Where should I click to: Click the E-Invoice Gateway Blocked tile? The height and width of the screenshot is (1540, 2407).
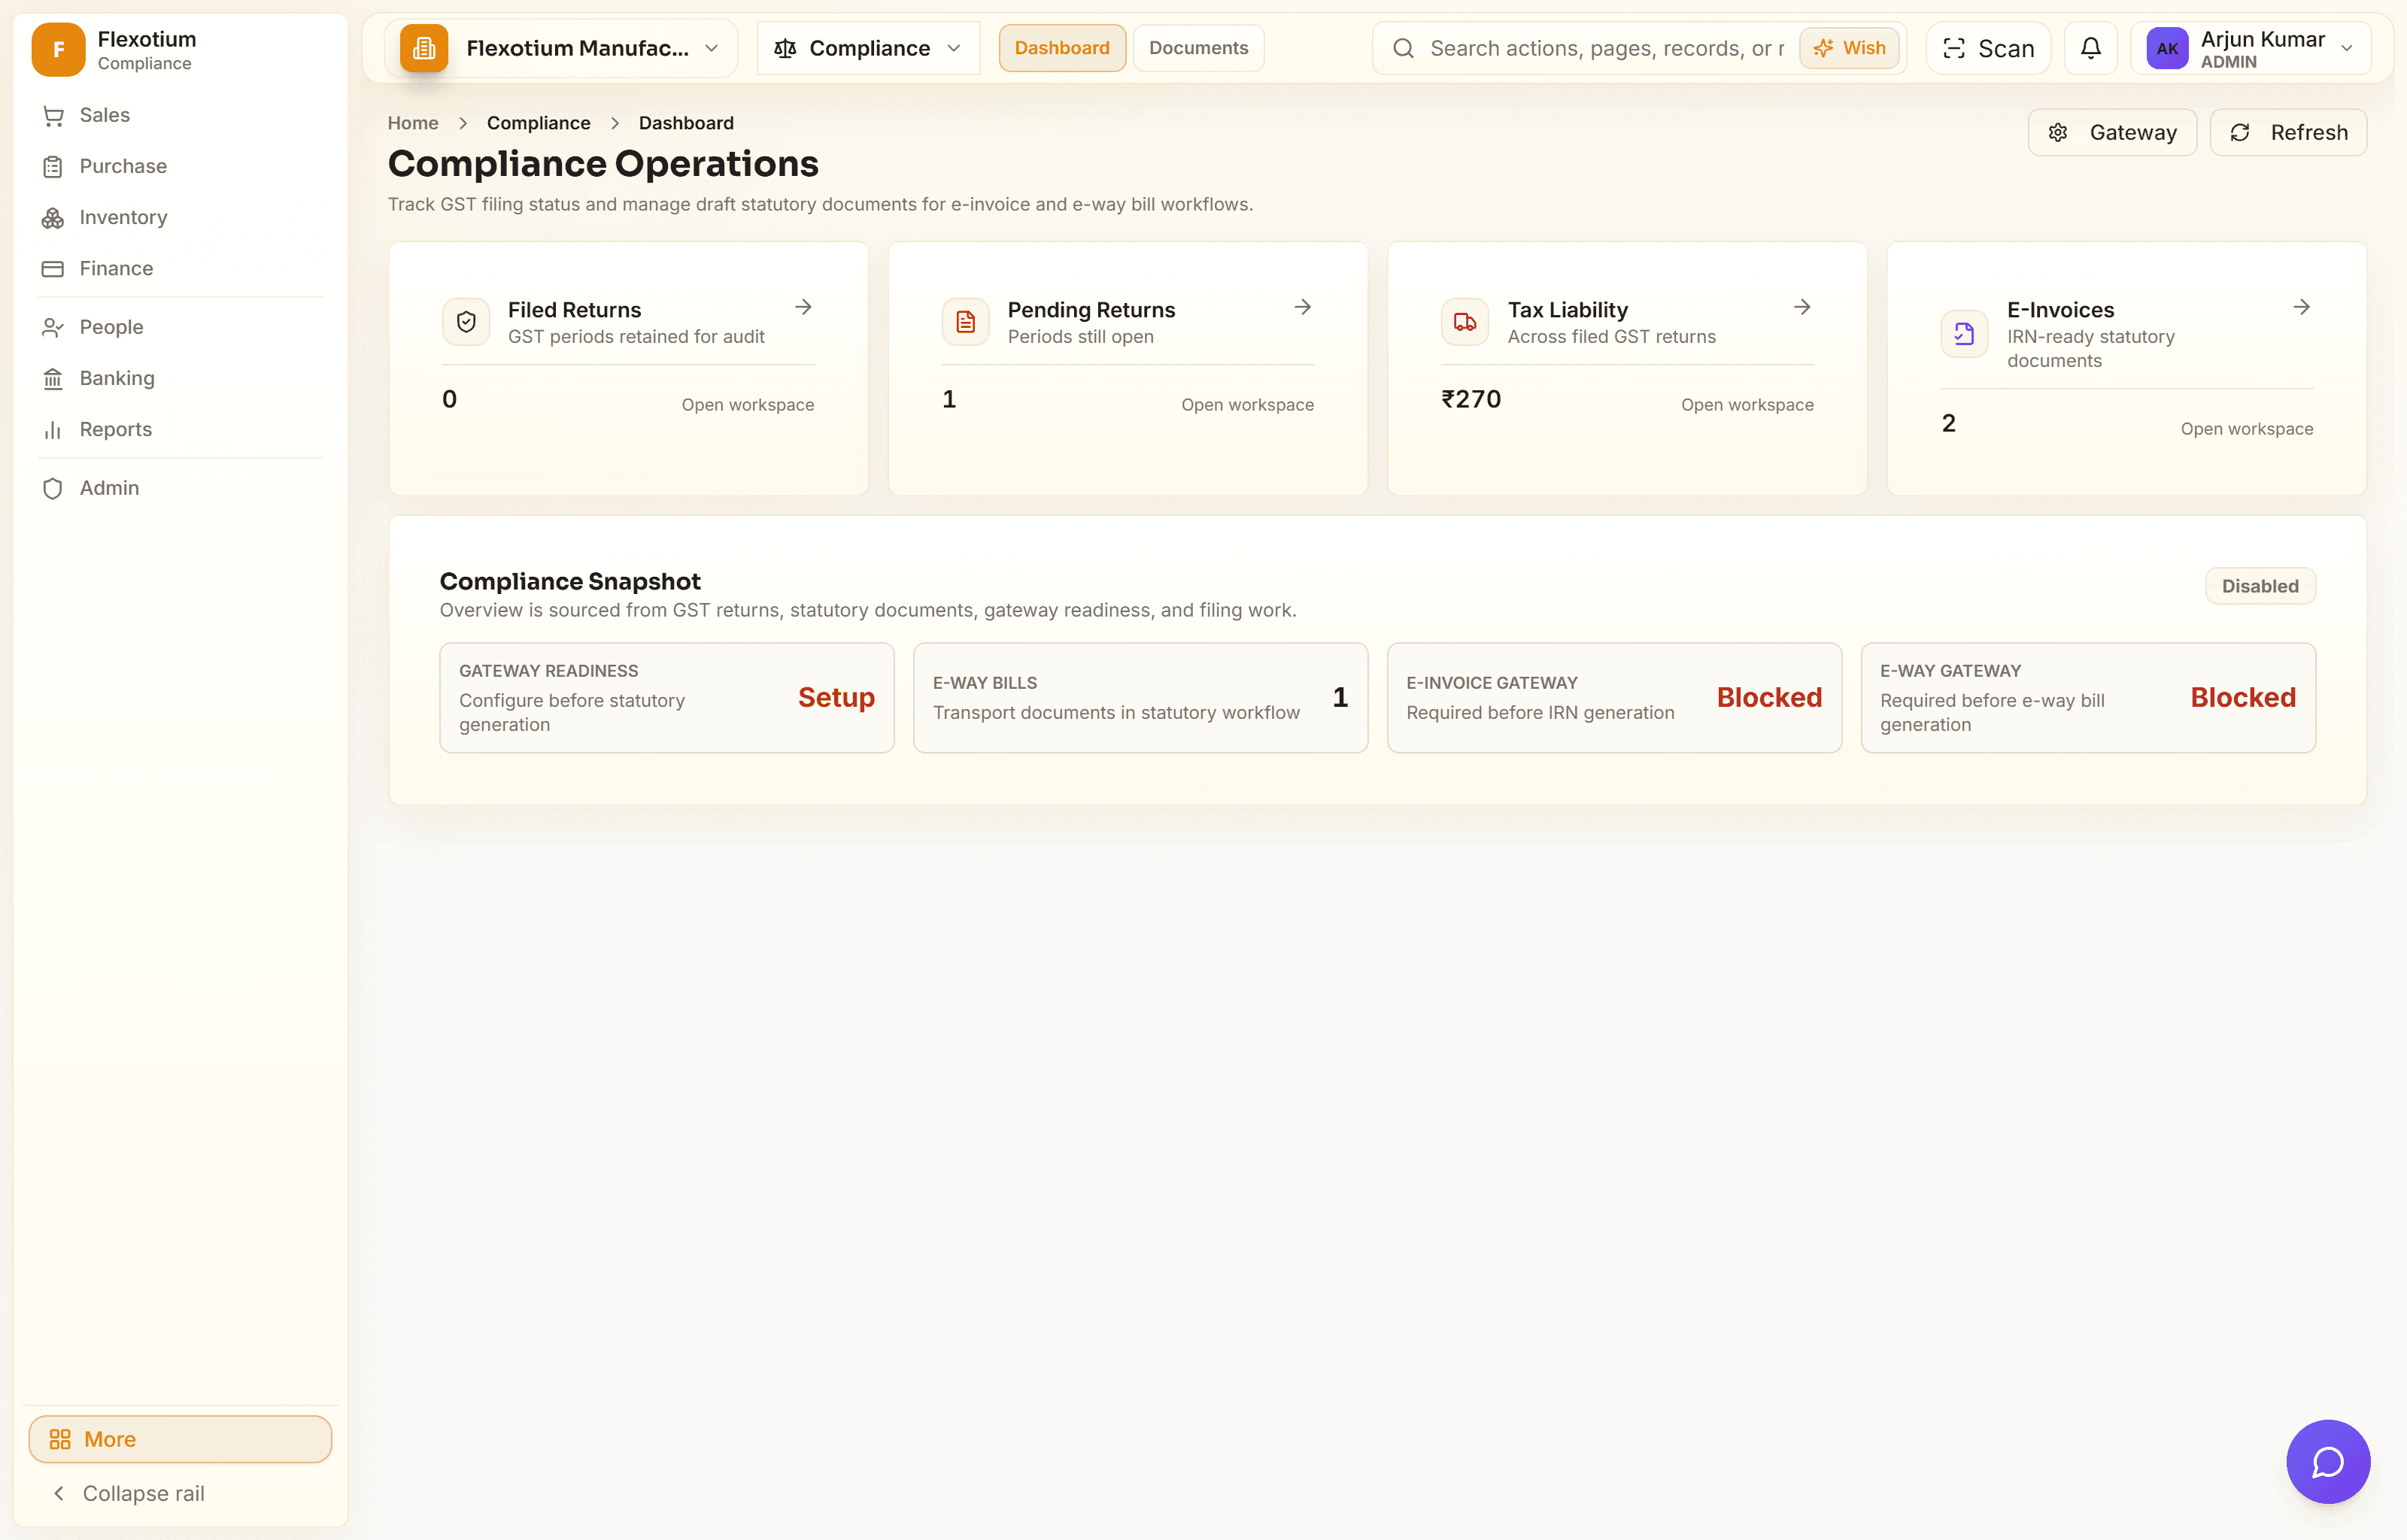pyautogui.click(x=1614, y=698)
